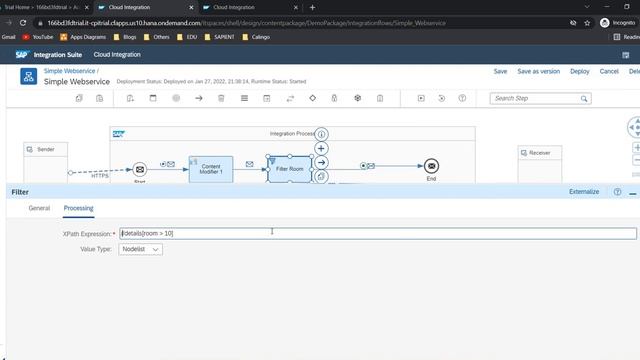Open the Persistence cube palette icon
The height and width of the screenshot is (360, 640).
tap(358, 98)
